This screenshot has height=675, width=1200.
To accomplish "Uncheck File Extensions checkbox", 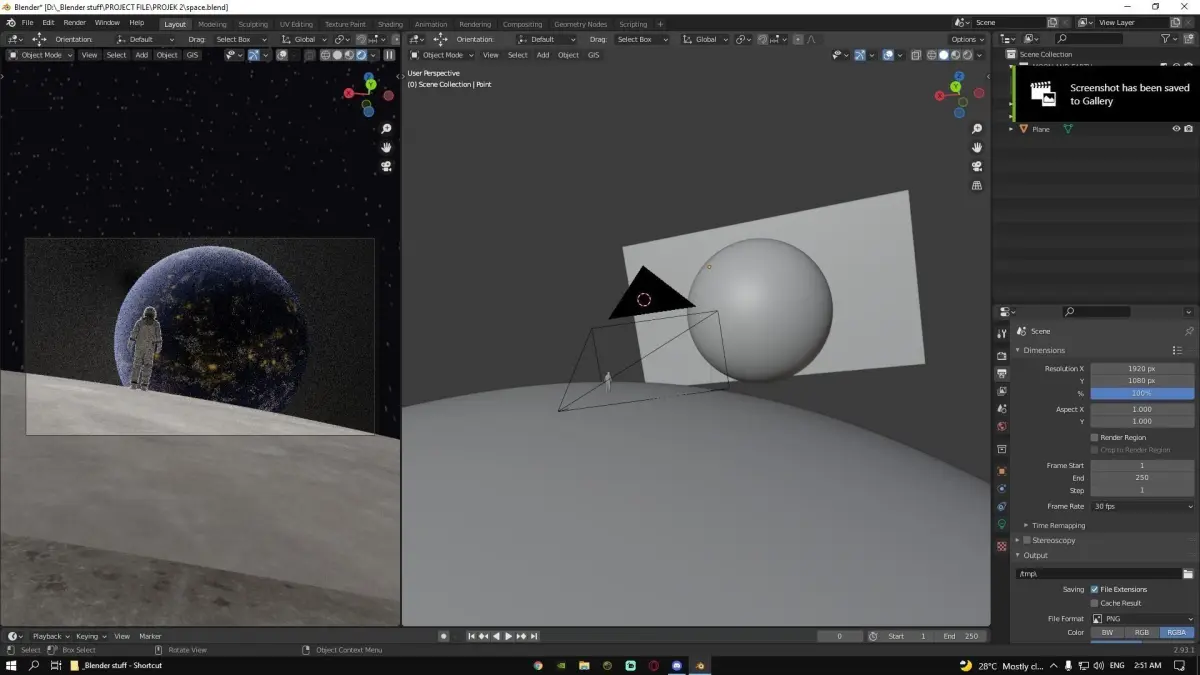I will tap(1095, 589).
